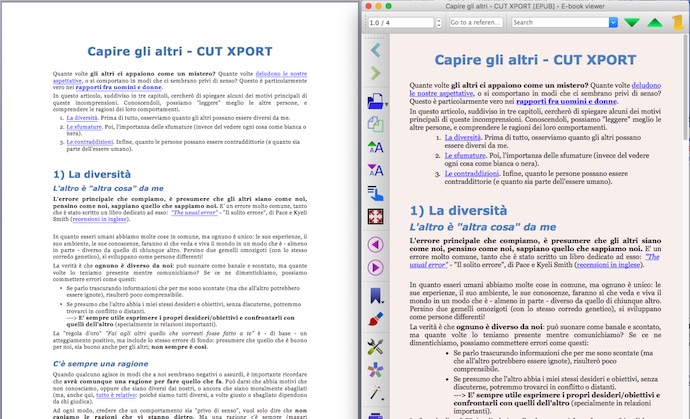
Task: Copy selection to clipboard icon
Action: pyautogui.click(x=375, y=124)
